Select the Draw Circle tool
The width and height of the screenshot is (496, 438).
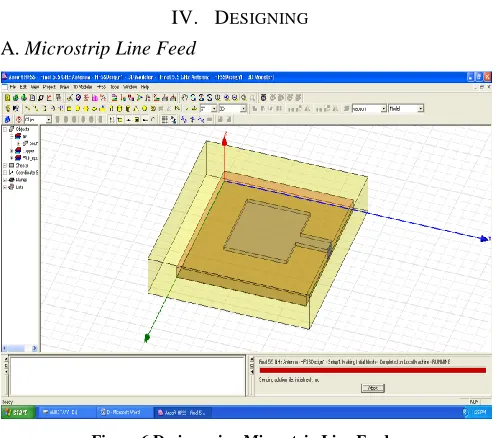[x=77, y=109]
